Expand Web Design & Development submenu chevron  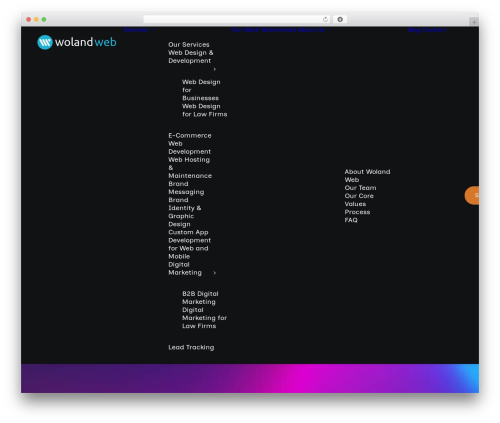point(215,69)
